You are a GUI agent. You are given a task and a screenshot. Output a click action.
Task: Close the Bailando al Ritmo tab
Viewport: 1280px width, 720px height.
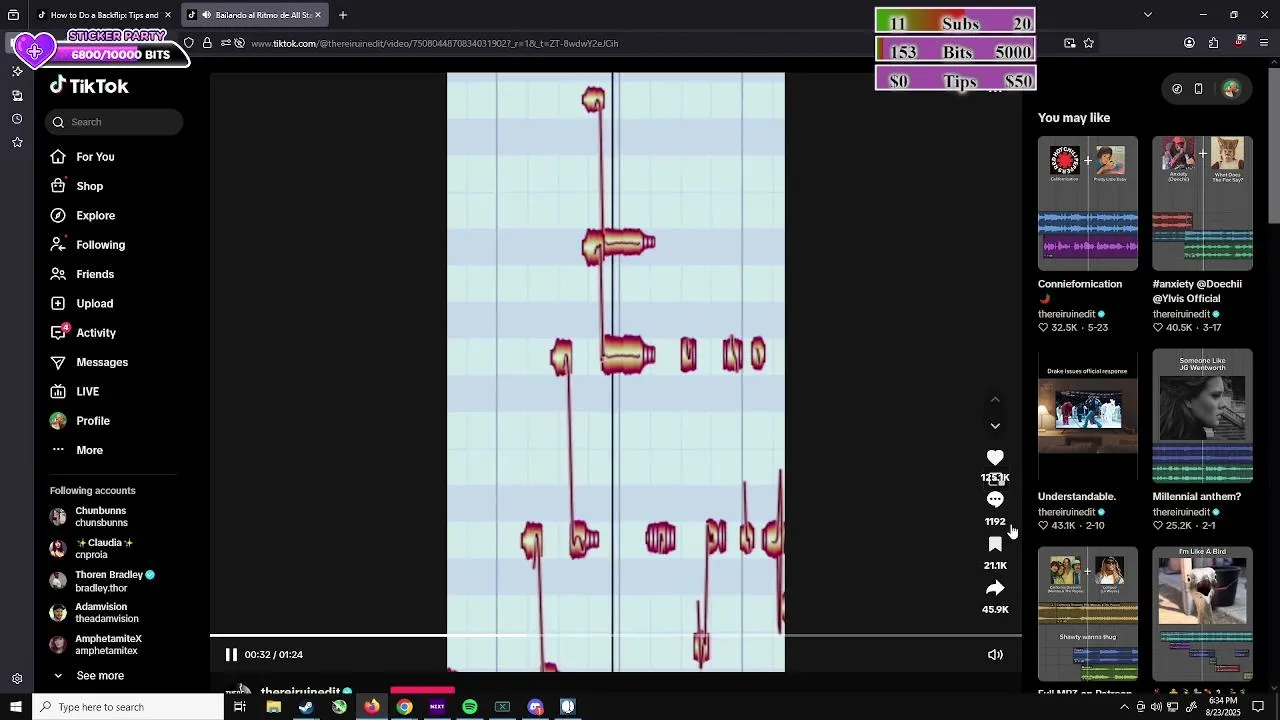coord(318,15)
